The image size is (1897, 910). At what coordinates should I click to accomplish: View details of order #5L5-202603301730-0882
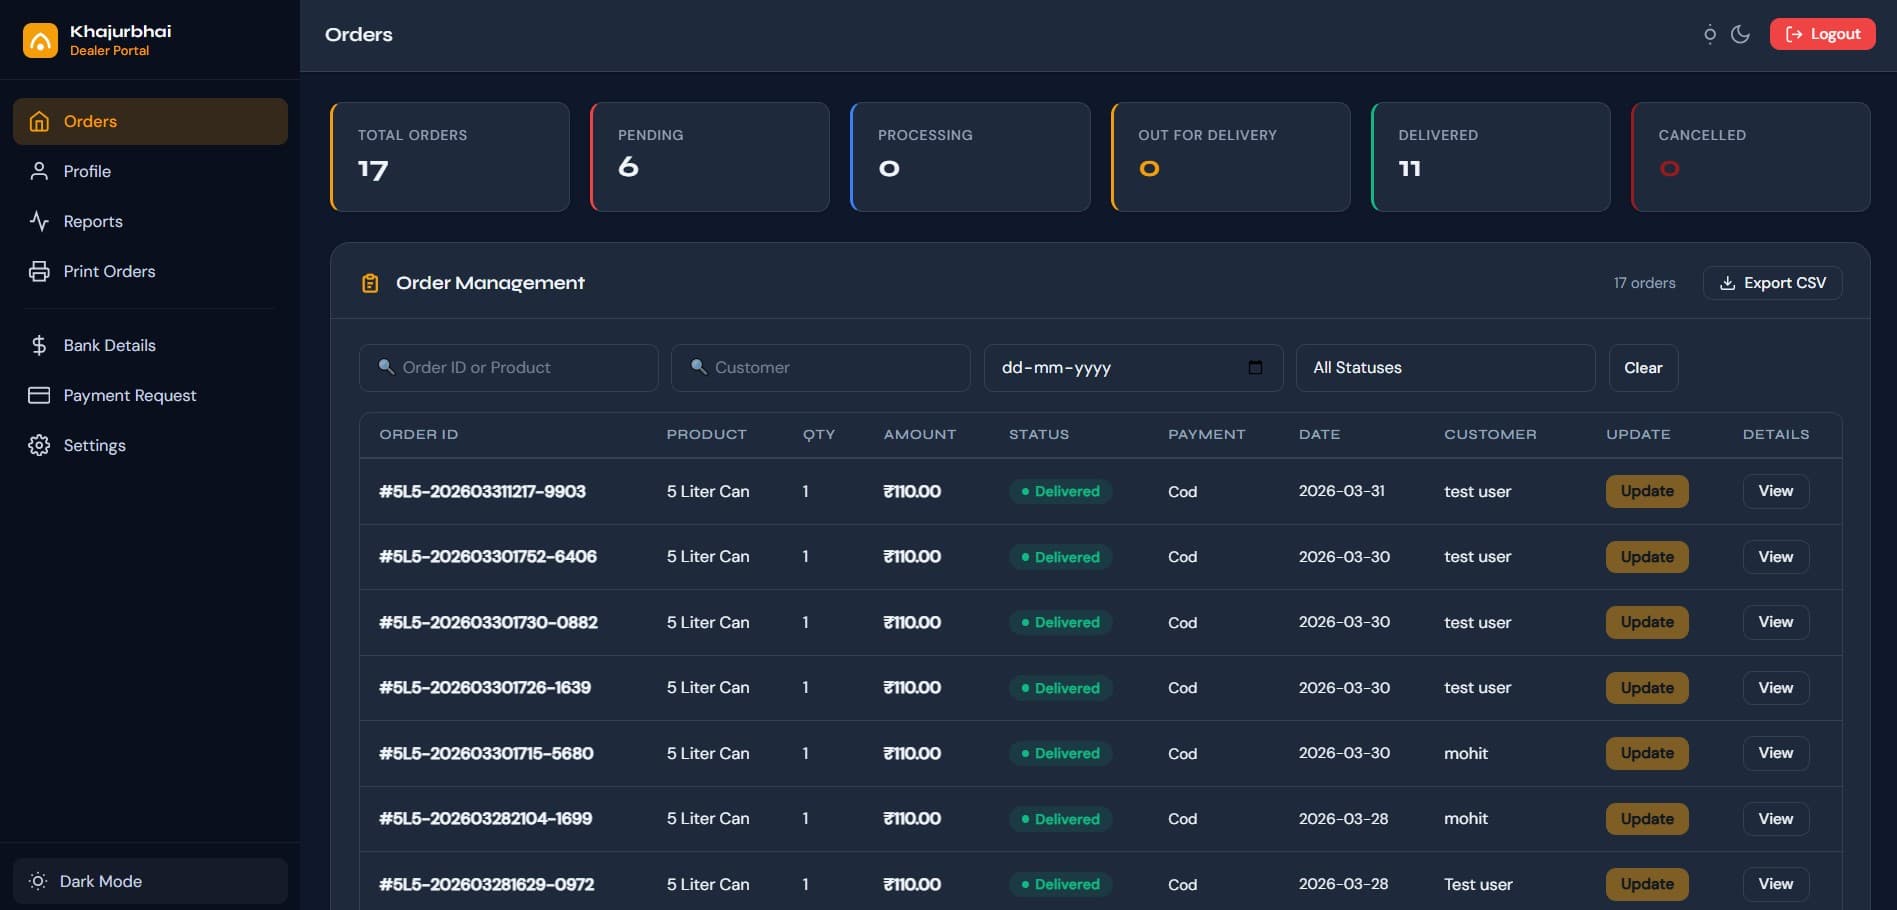point(1775,622)
